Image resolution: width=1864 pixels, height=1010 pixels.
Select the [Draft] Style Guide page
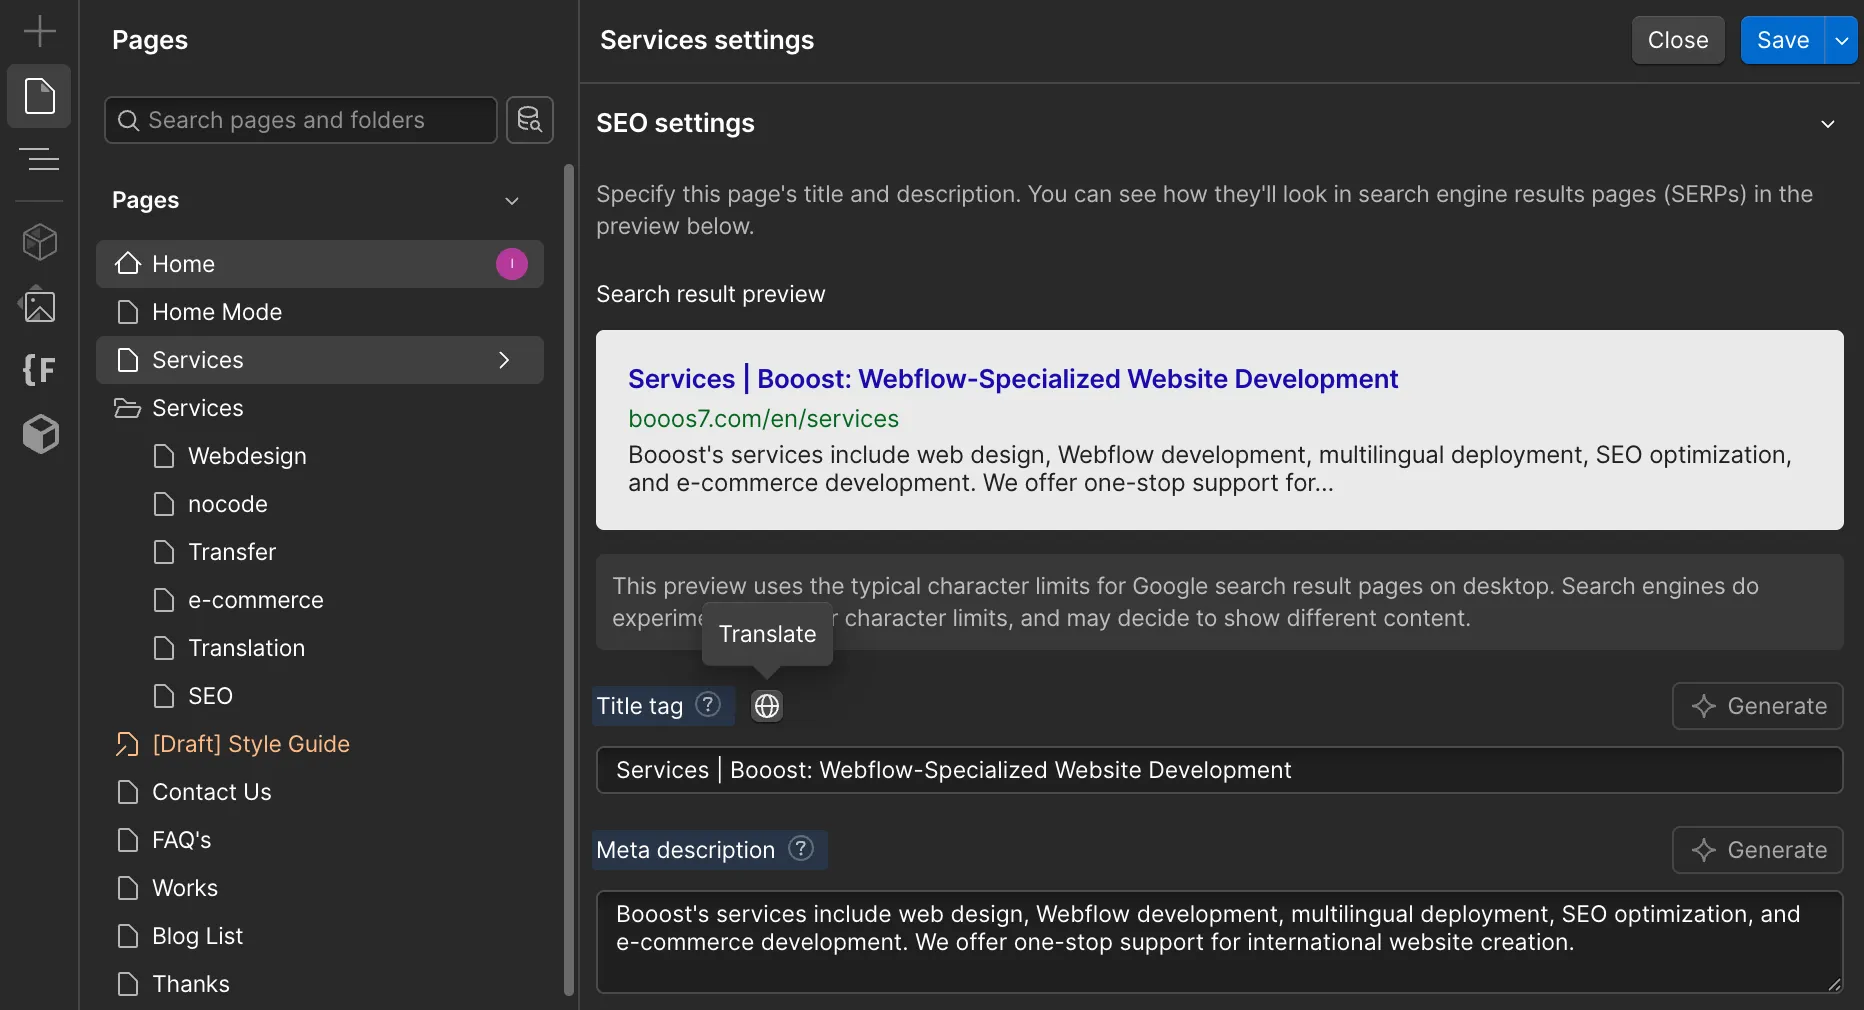coord(320,744)
